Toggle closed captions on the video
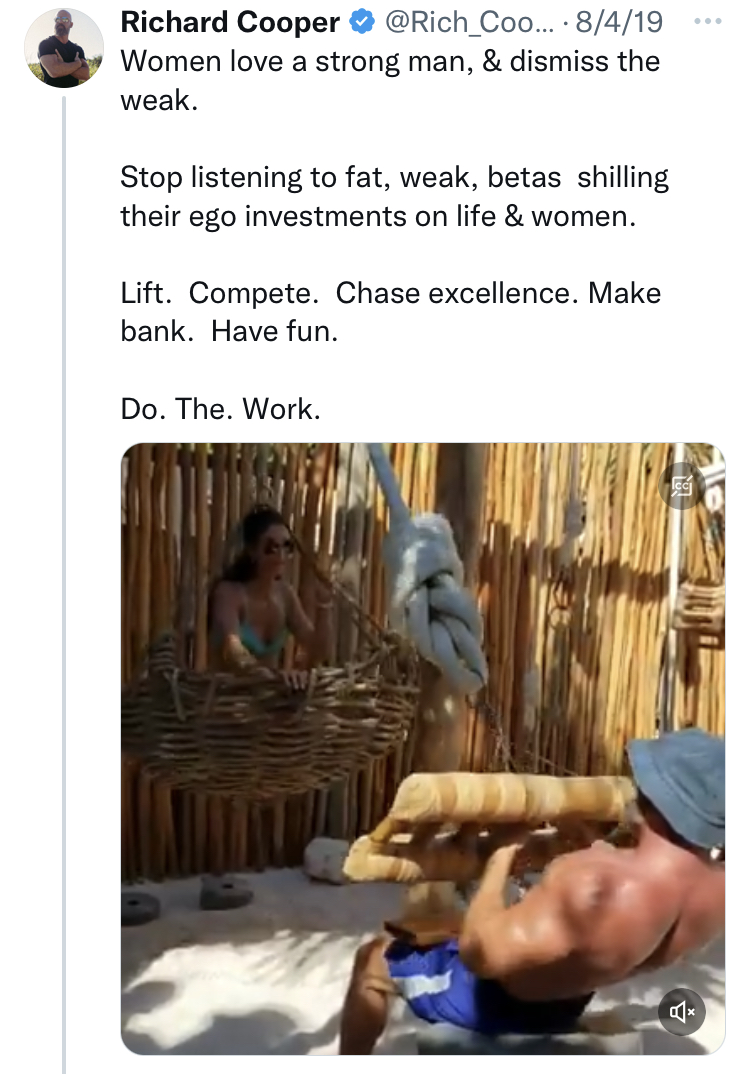This screenshot has width=750, height=1074. [683, 487]
